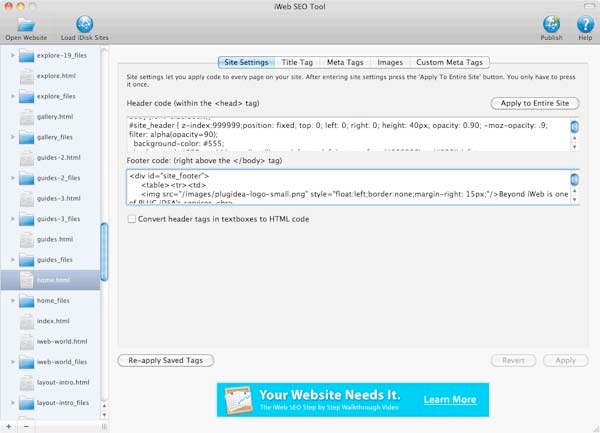
Task: Open the Custom Meta Tags tab
Action: [x=450, y=62]
